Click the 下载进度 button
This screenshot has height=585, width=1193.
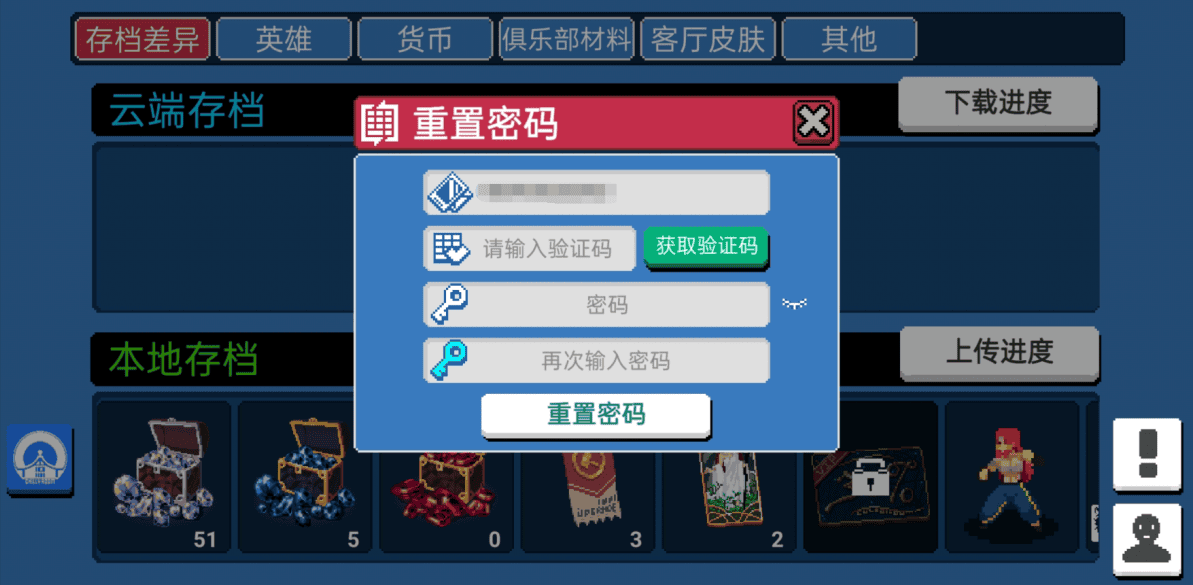(998, 103)
